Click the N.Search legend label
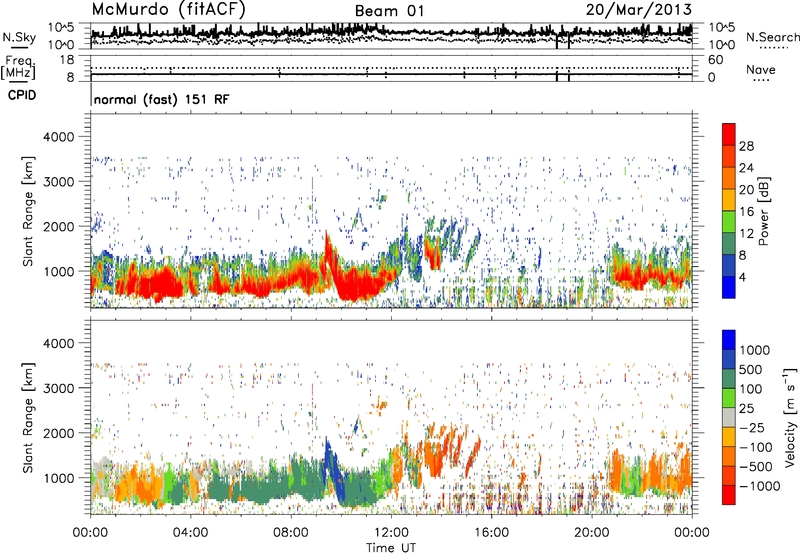Image resolution: width=800 pixels, height=554 pixels. 772,37
